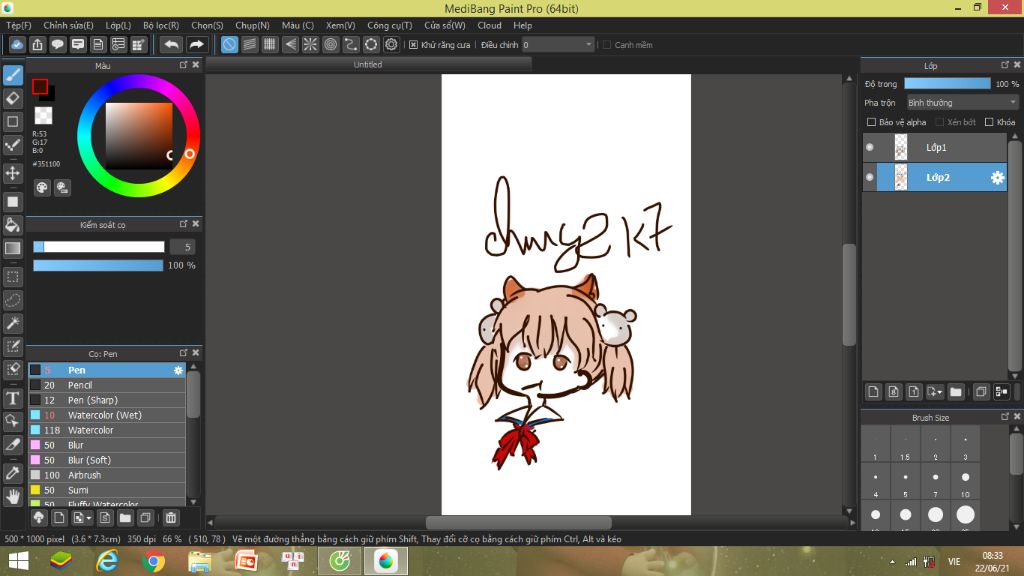Click the brush size slider

tap(99, 247)
